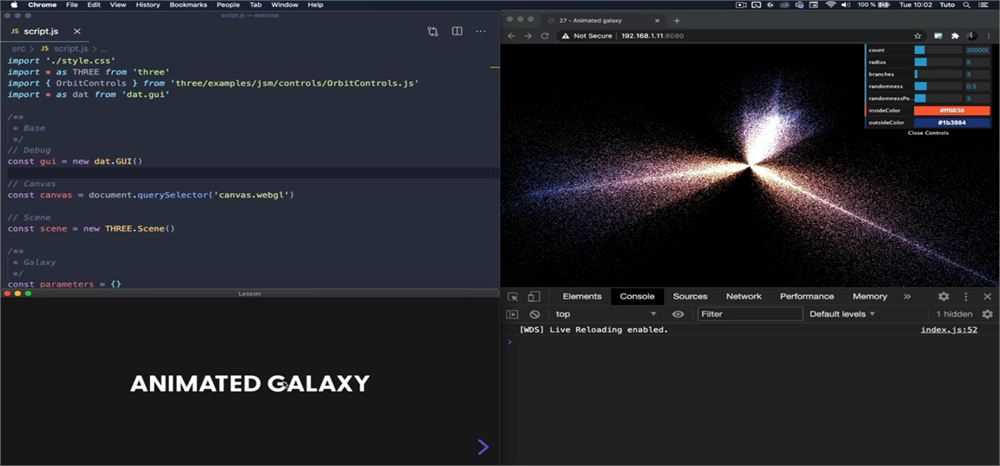Screen dimensions: 1000x466
Task: Switch to the Performance DevTools tab
Action: pyautogui.click(x=807, y=296)
